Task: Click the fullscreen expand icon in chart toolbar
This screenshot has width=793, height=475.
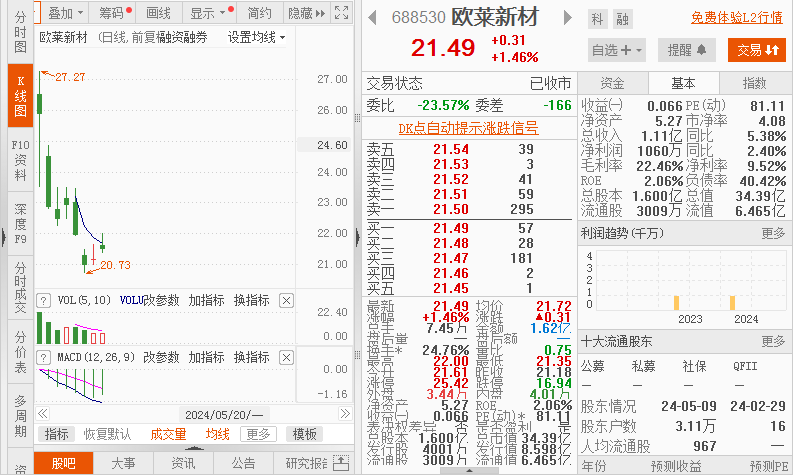Action: pyautogui.click(x=341, y=13)
